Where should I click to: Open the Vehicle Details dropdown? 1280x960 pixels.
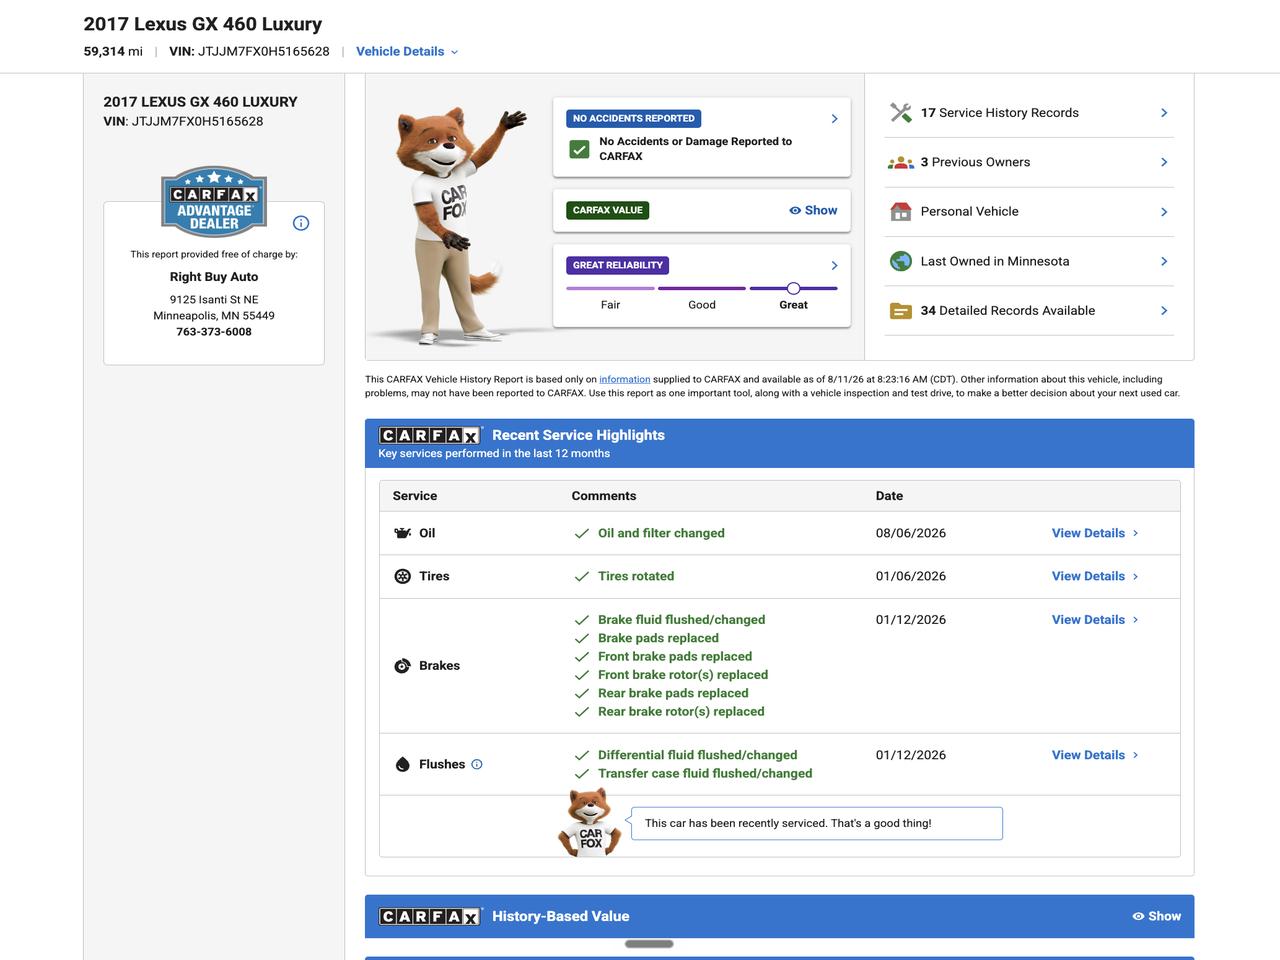coord(407,52)
